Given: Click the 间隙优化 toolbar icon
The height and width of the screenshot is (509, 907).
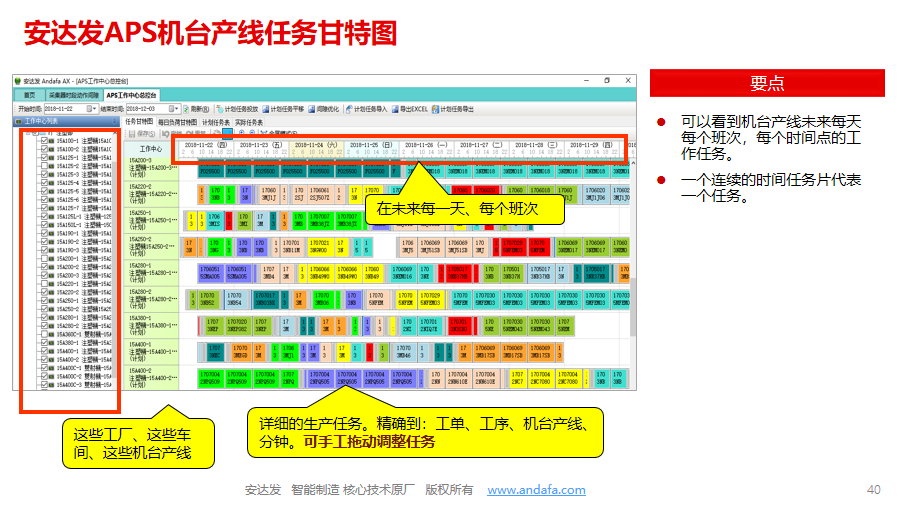Looking at the screenshot, I should pos(312,109).
